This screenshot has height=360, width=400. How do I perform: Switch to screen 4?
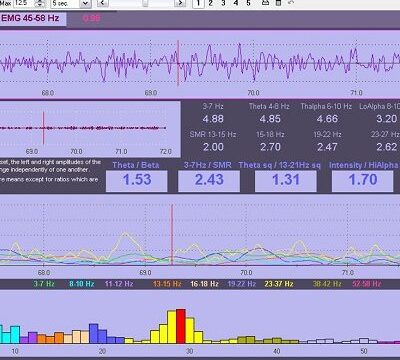236,3
